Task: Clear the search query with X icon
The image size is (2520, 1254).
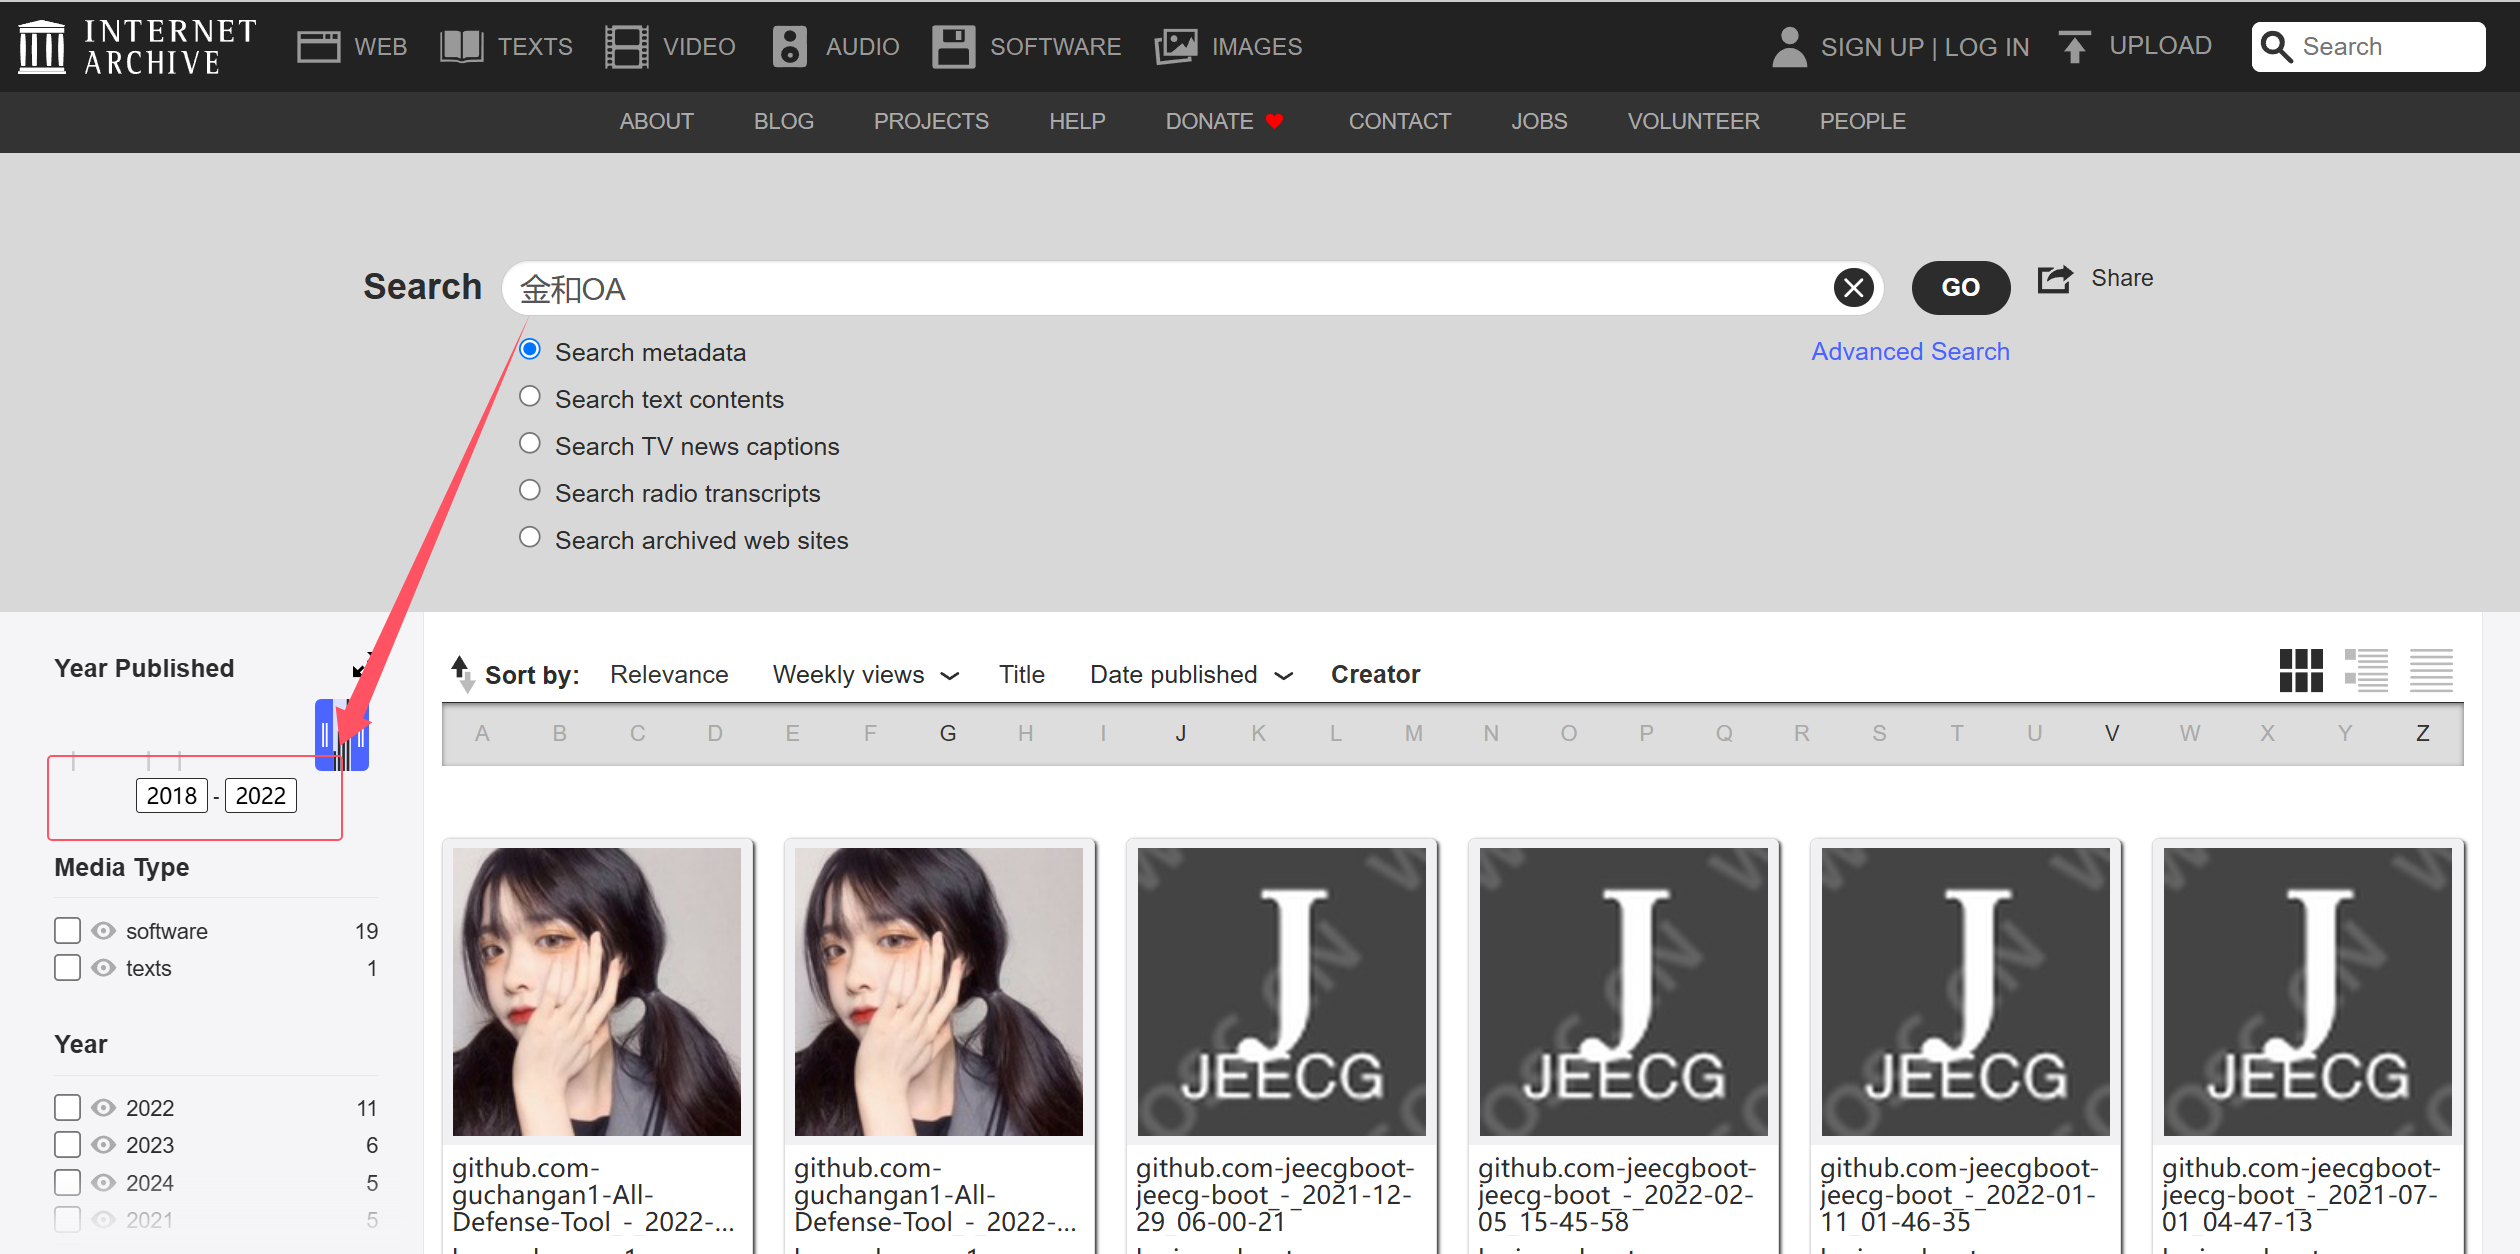Action: [x=1853, y=288]
